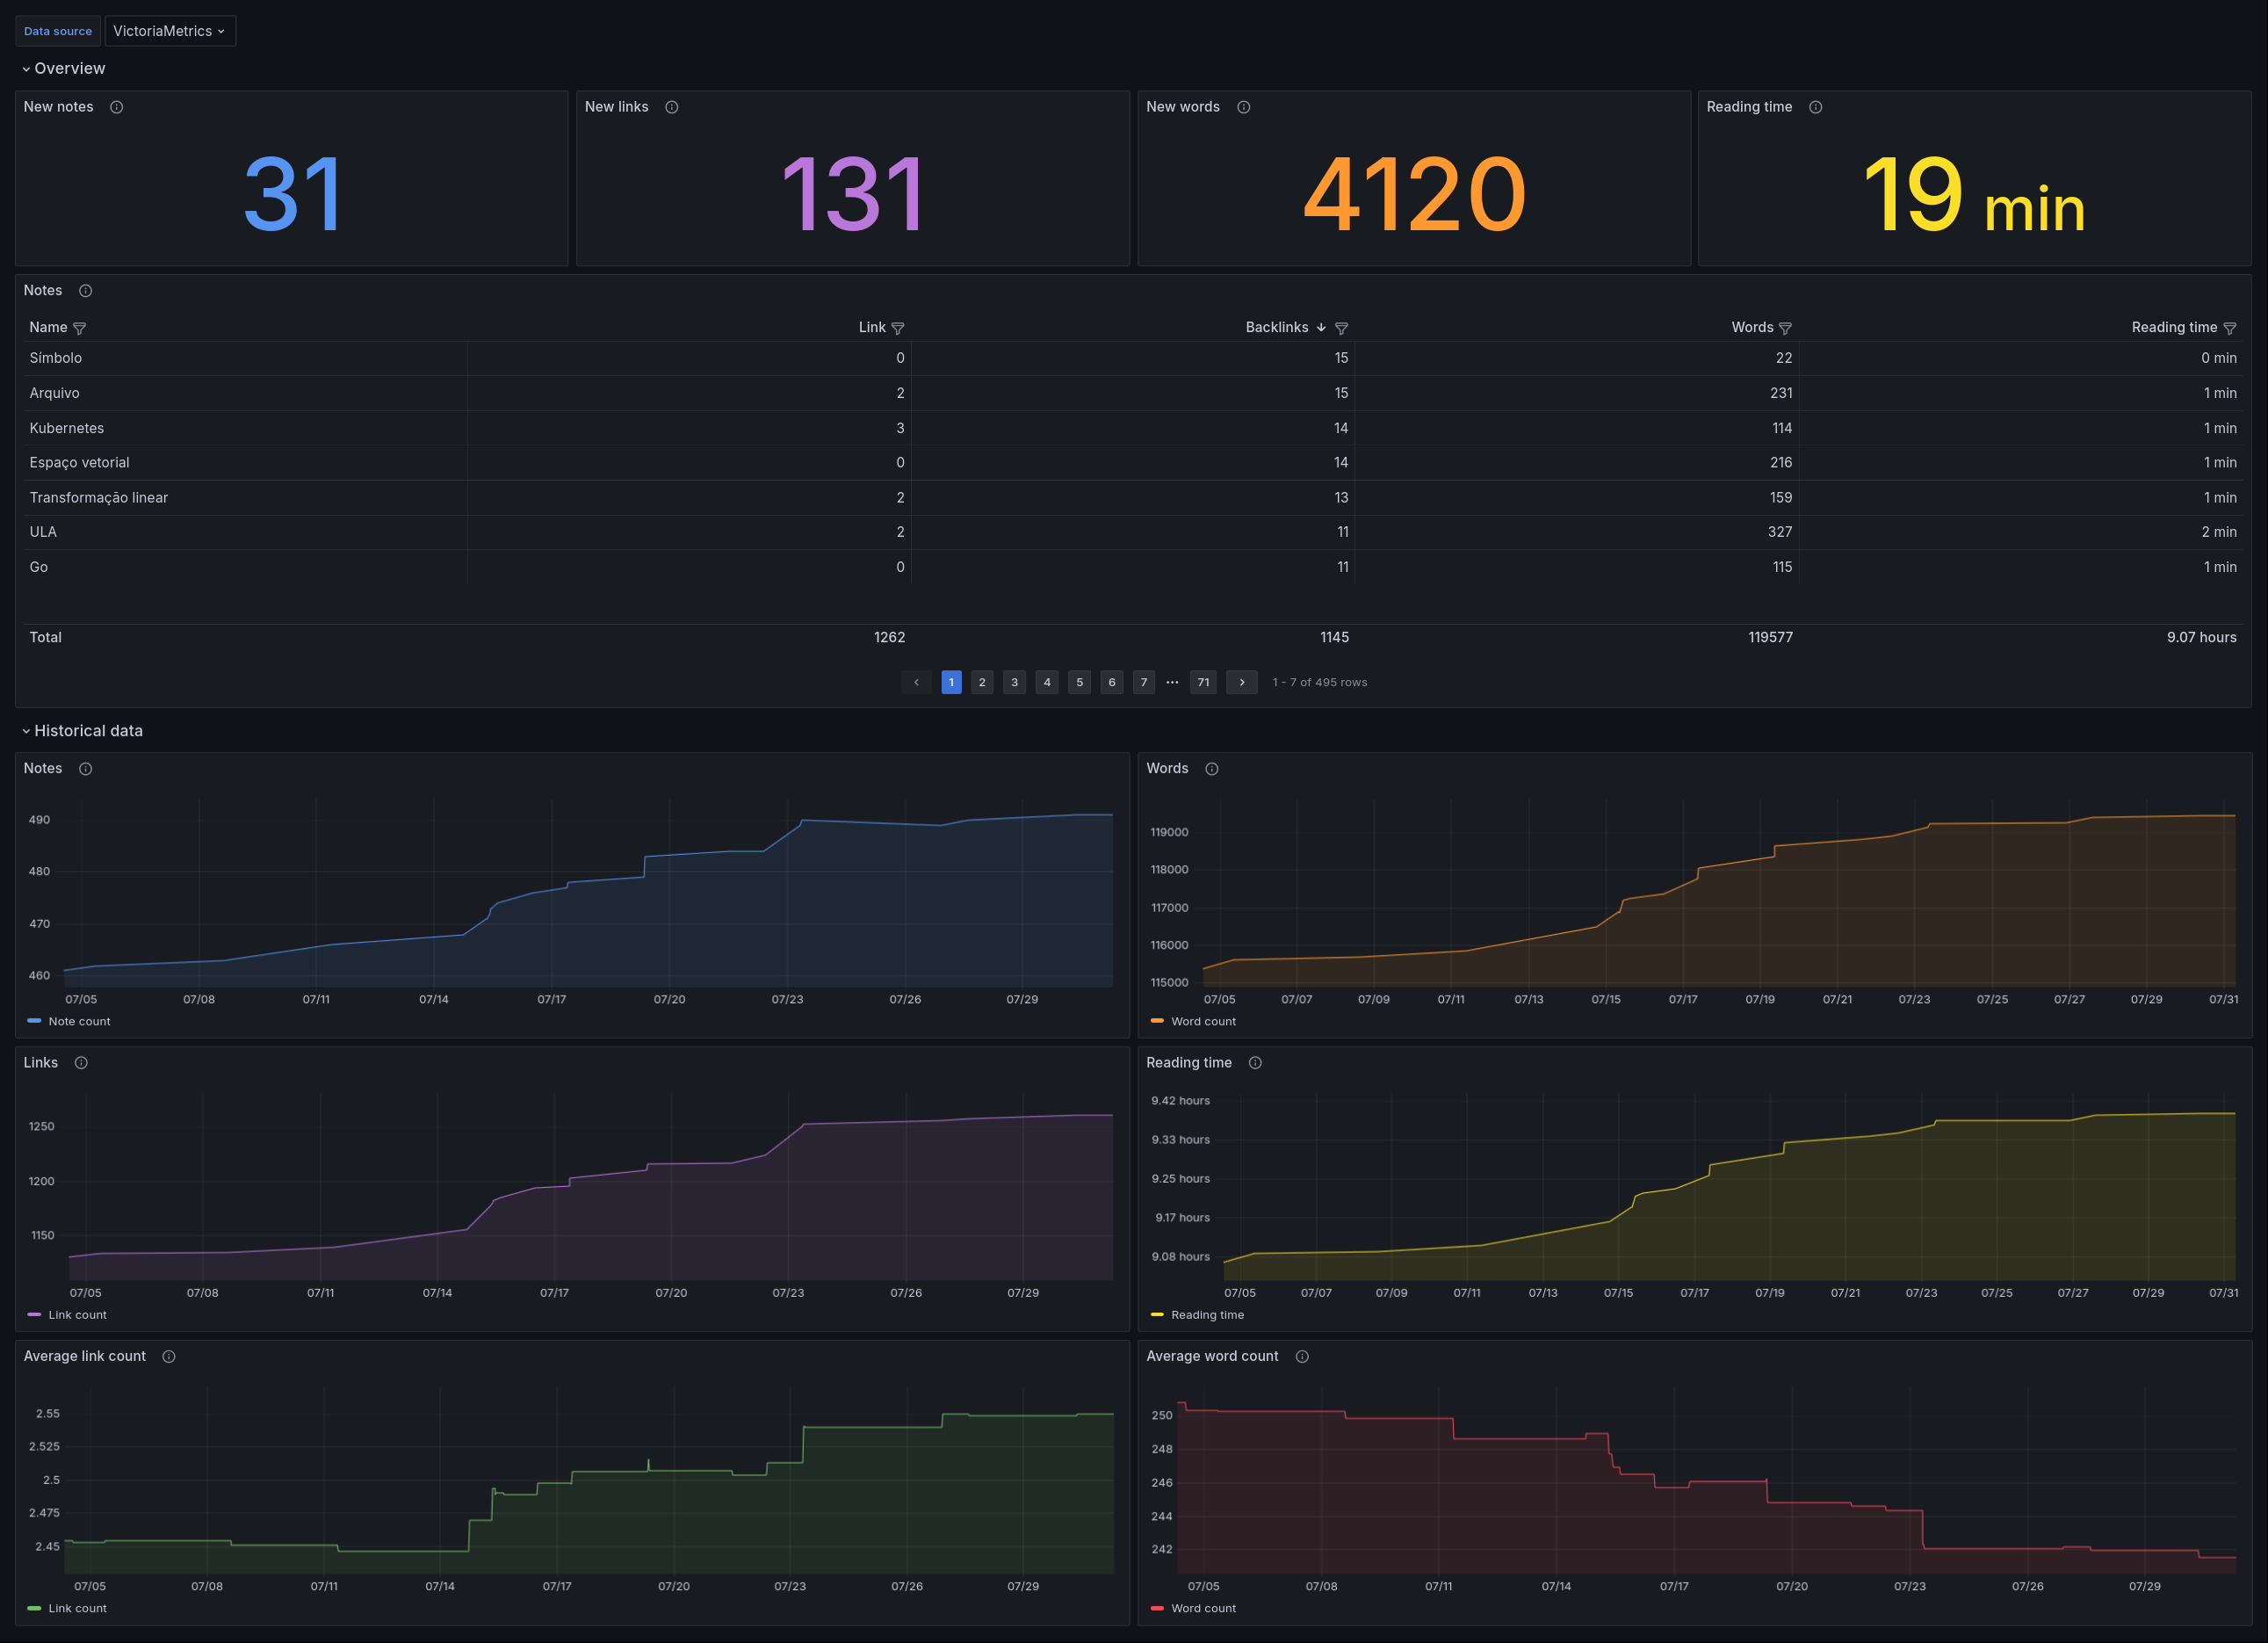The height and width of the screenshot is (1643, 2268).
Task: Open the Name column filter icon
Action: (80, 328)
